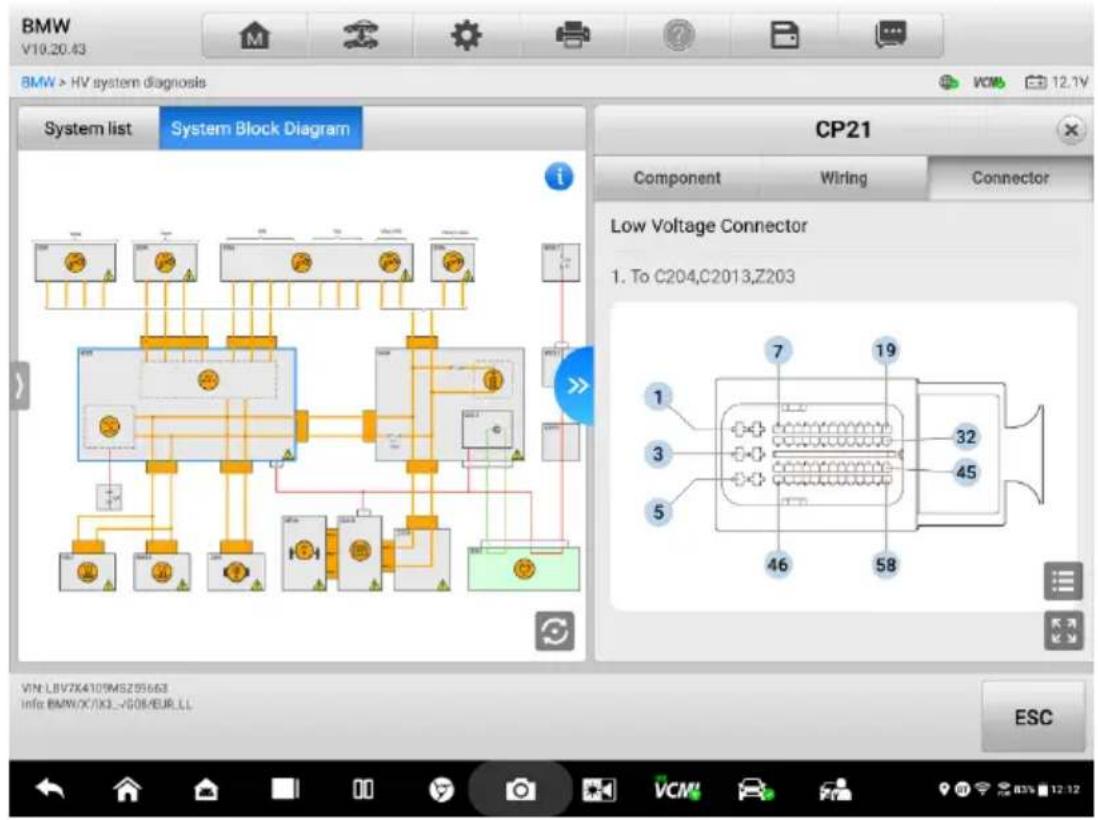This screenshot has height=820, width=1098.
Task: Click BMW in the breadcrumb
Action: click(x=37, y=83)
